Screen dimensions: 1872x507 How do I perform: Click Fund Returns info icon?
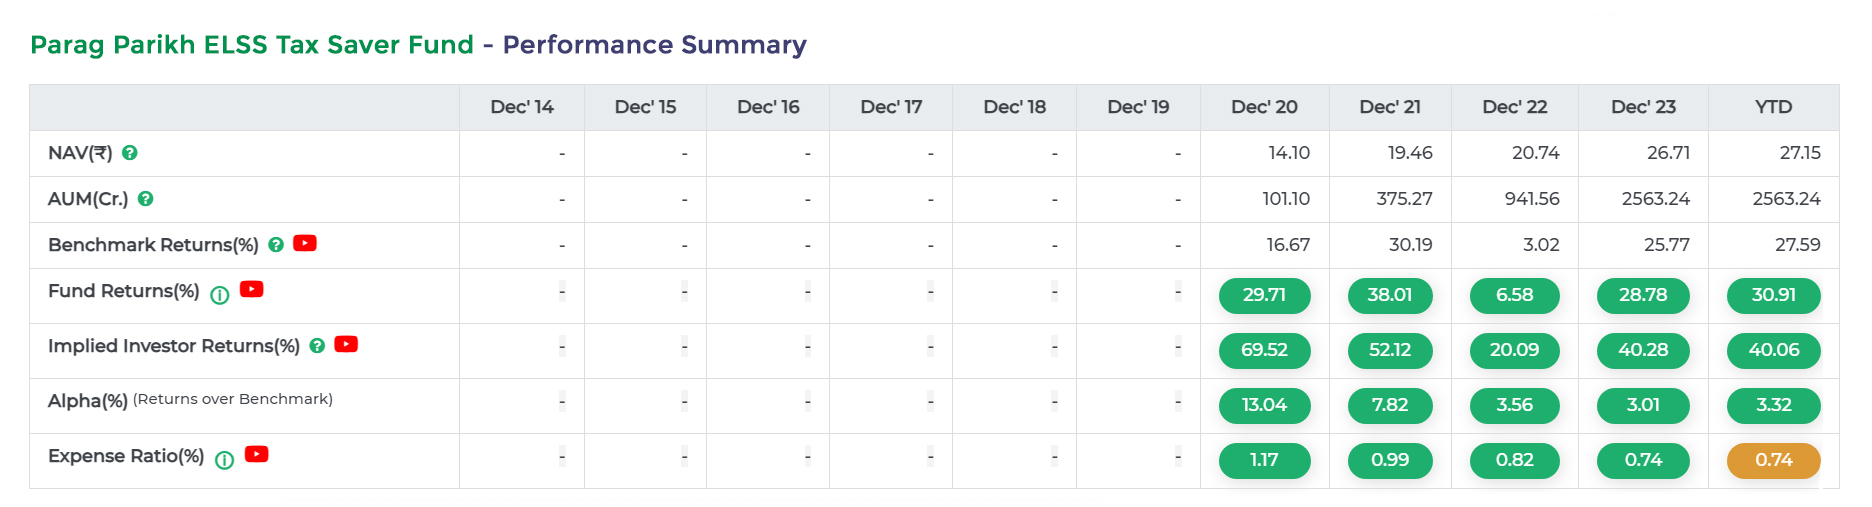(220, 295)
